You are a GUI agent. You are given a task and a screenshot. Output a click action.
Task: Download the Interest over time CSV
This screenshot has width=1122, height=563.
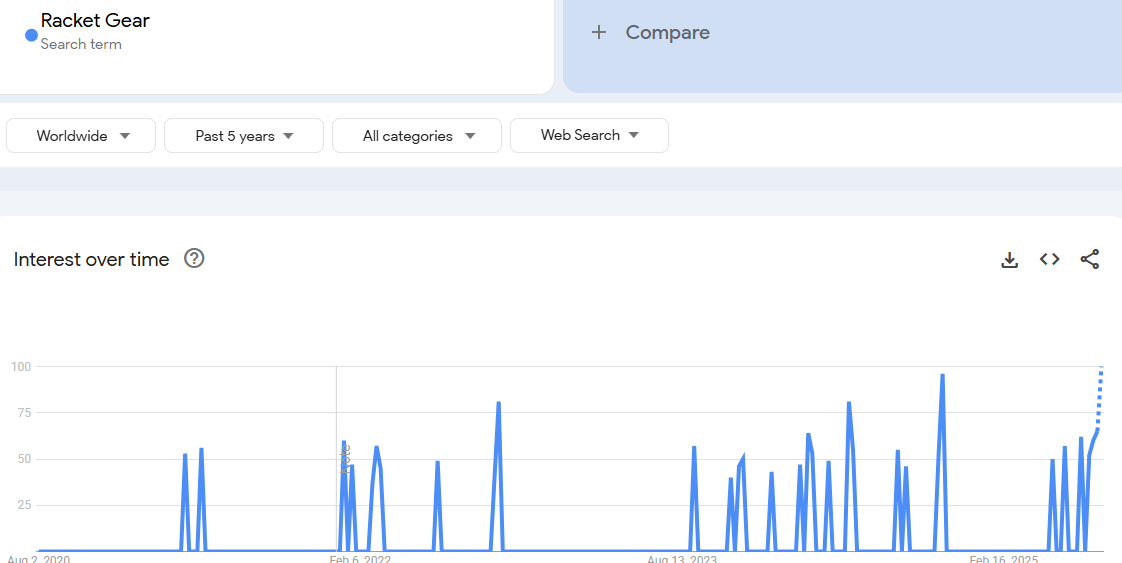[1009, 260]
